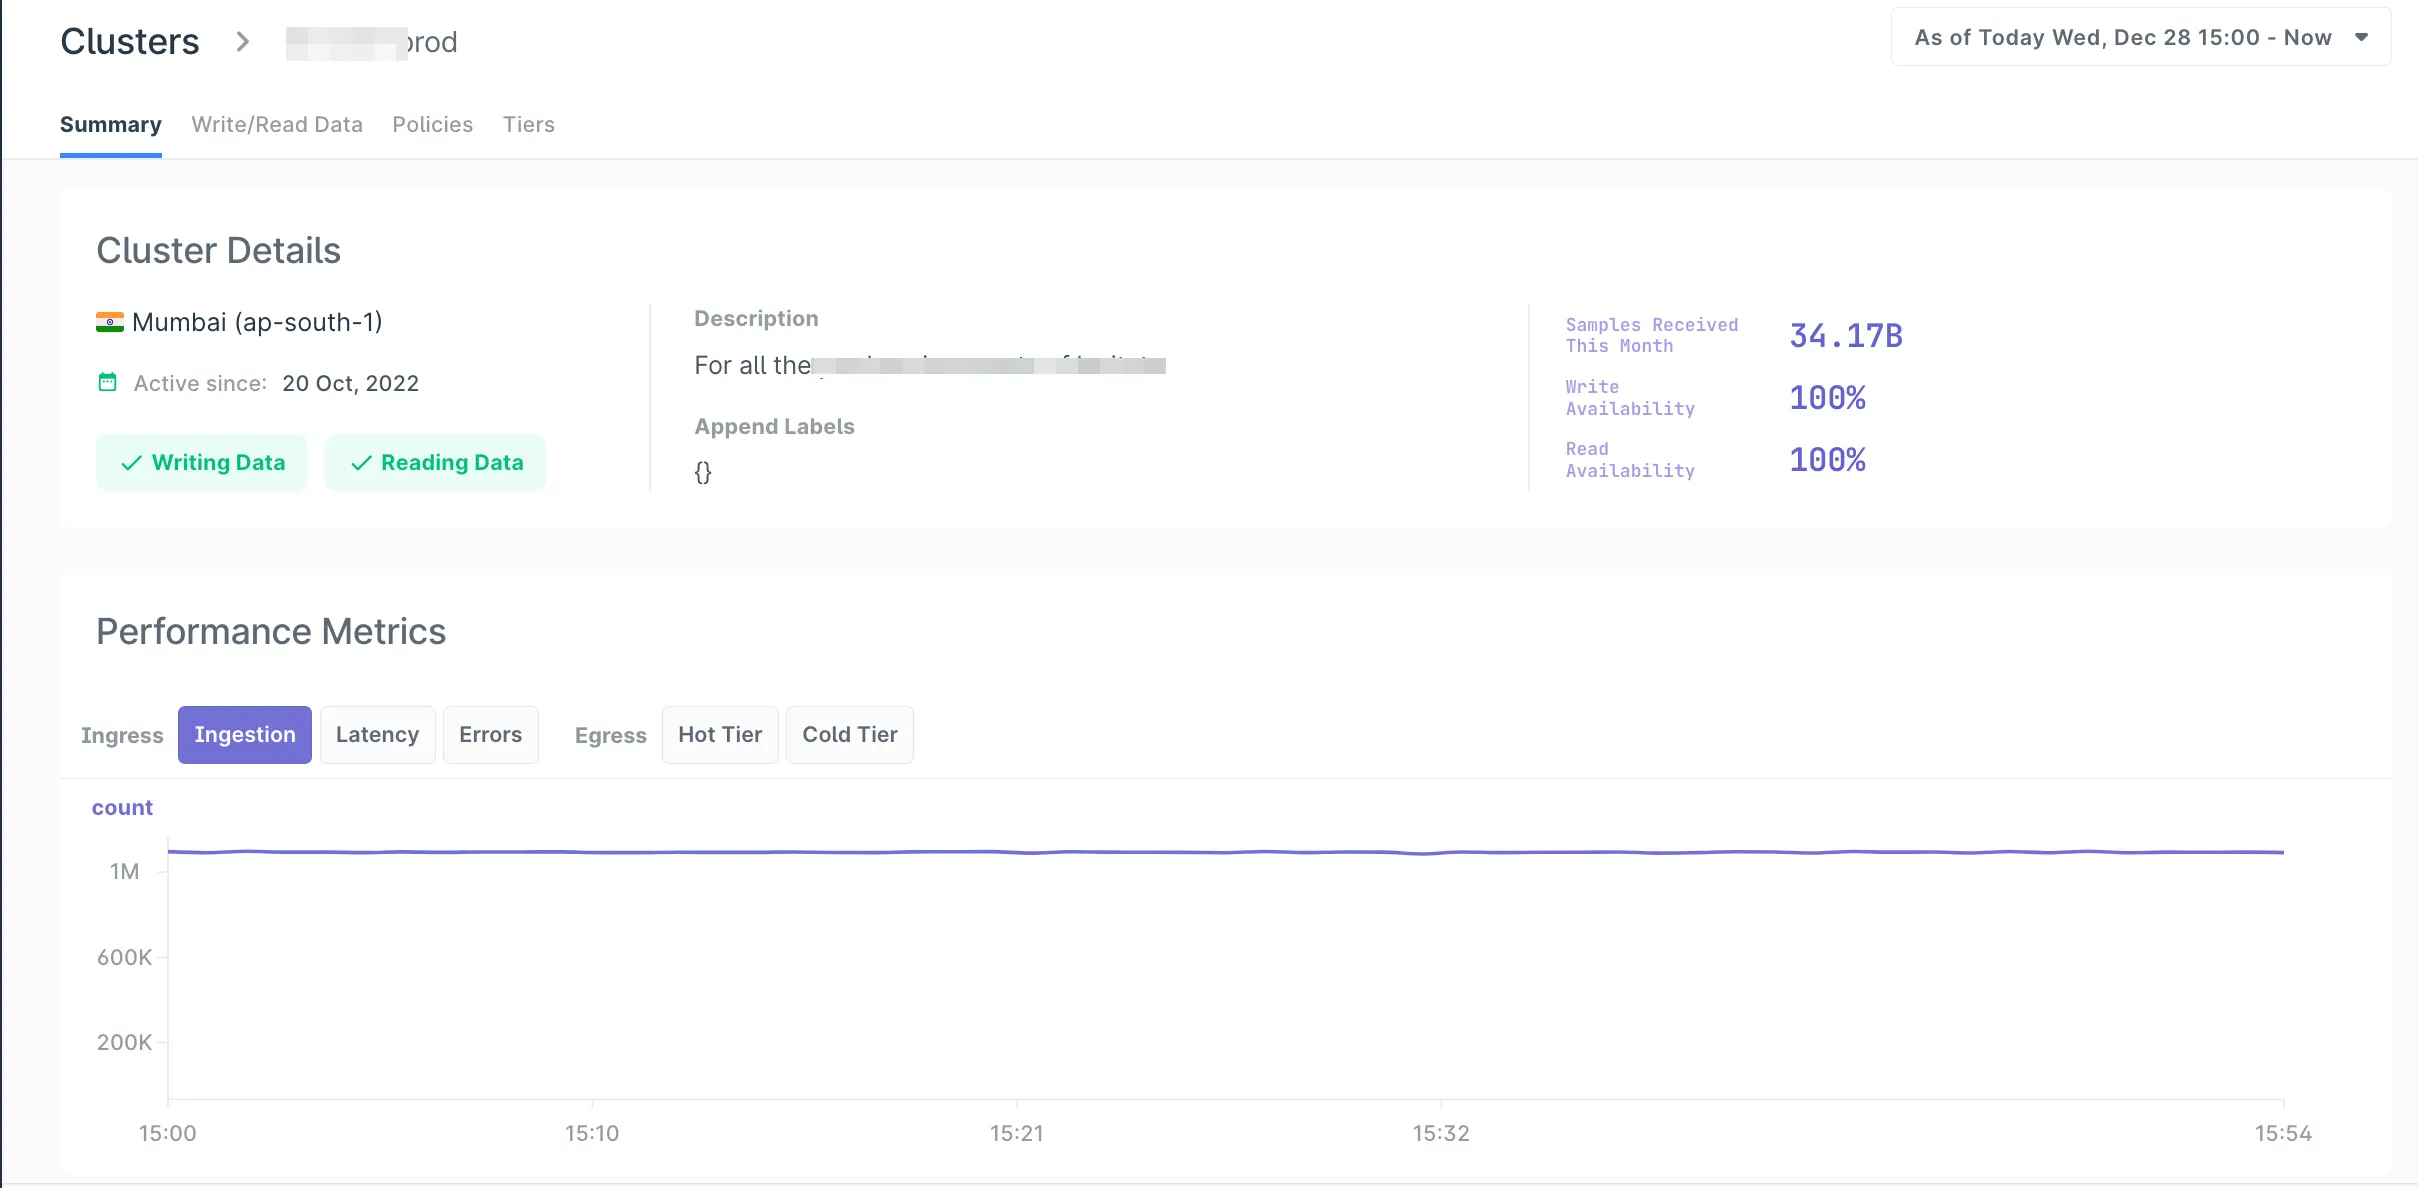Switch to the Write/Read Data tab
The height and width of the screenshot is (1188, 2418).
[x=277, y=124]
